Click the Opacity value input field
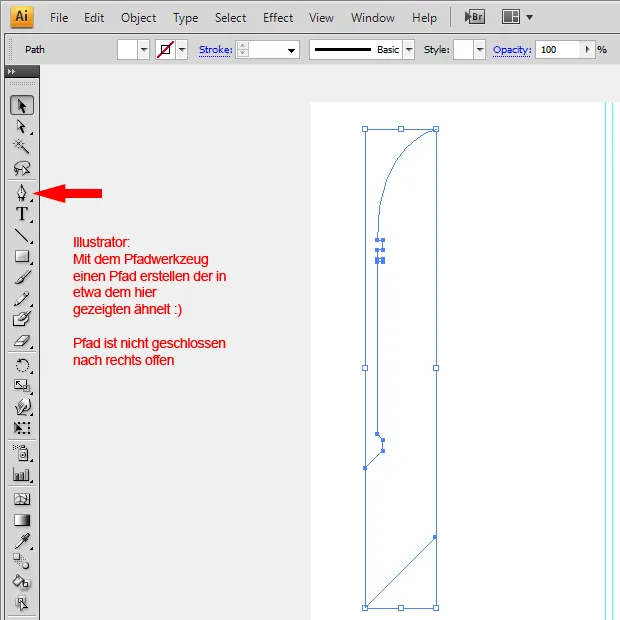The width and height of the screenshot is (620, 620). (558, 50)
